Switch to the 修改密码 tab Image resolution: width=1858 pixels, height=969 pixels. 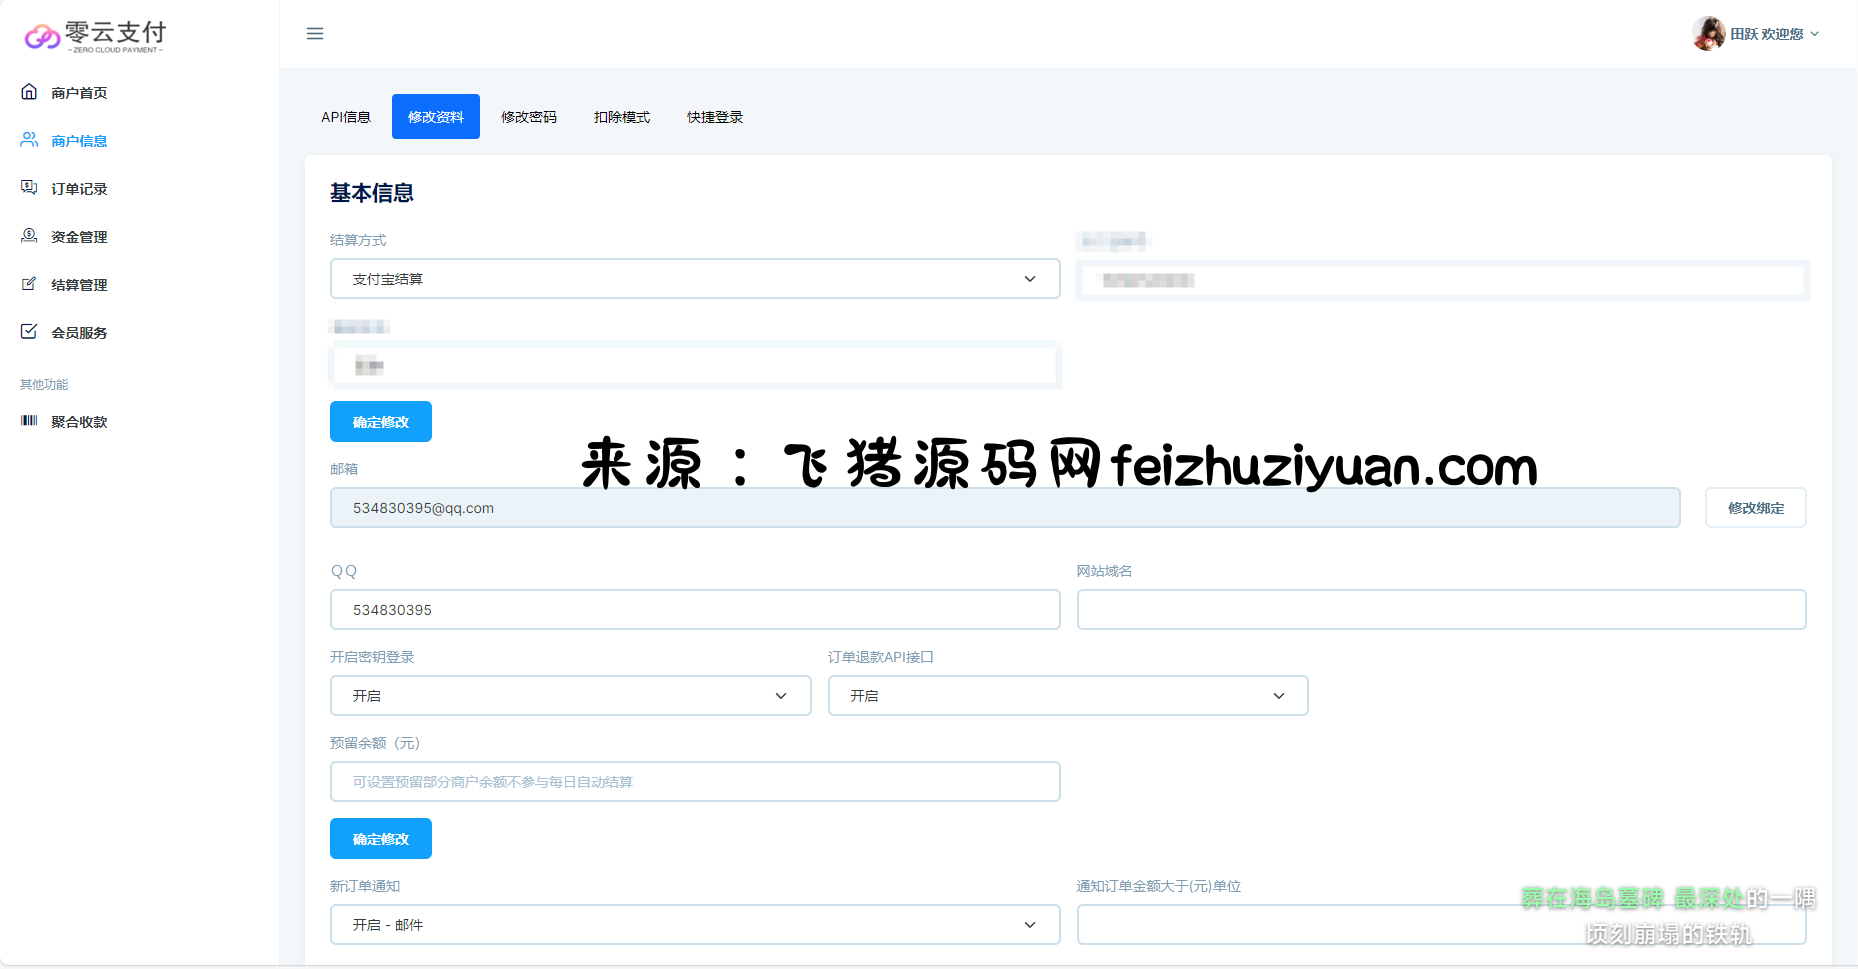[x=529, y=117]
